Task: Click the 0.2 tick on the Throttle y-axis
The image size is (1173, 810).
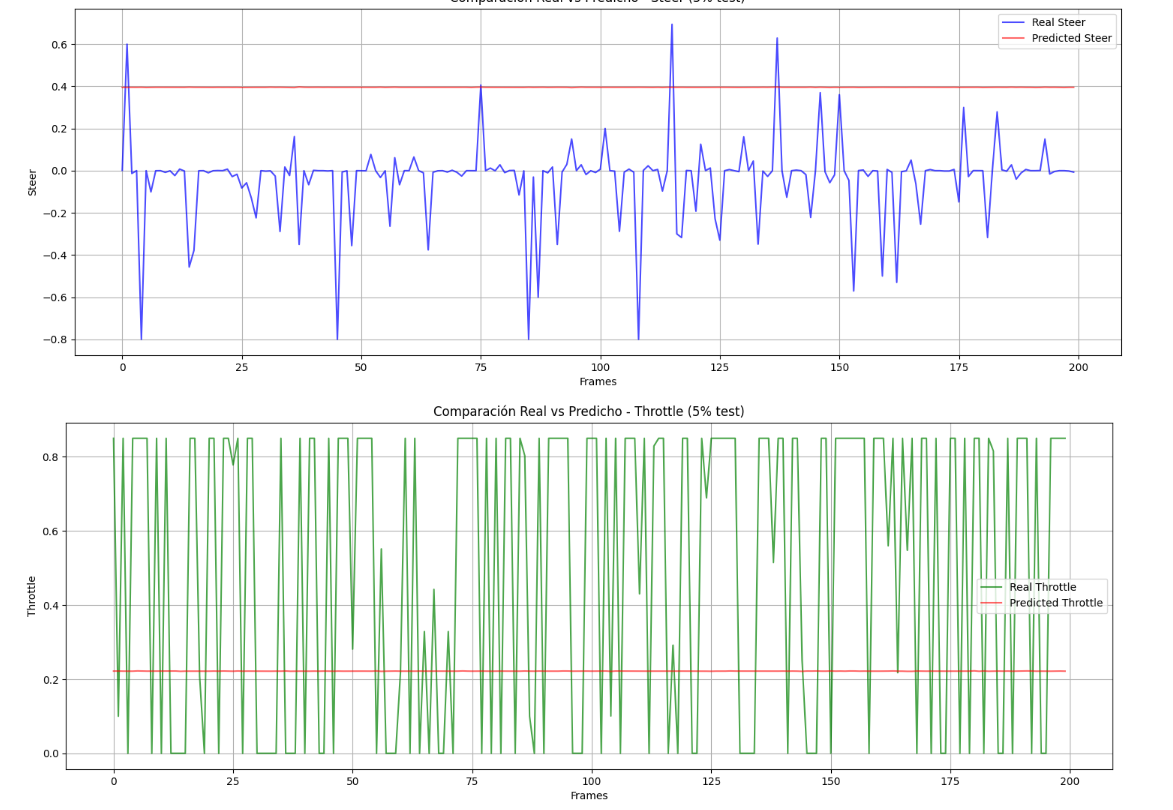Action: (x=51, y=680)
